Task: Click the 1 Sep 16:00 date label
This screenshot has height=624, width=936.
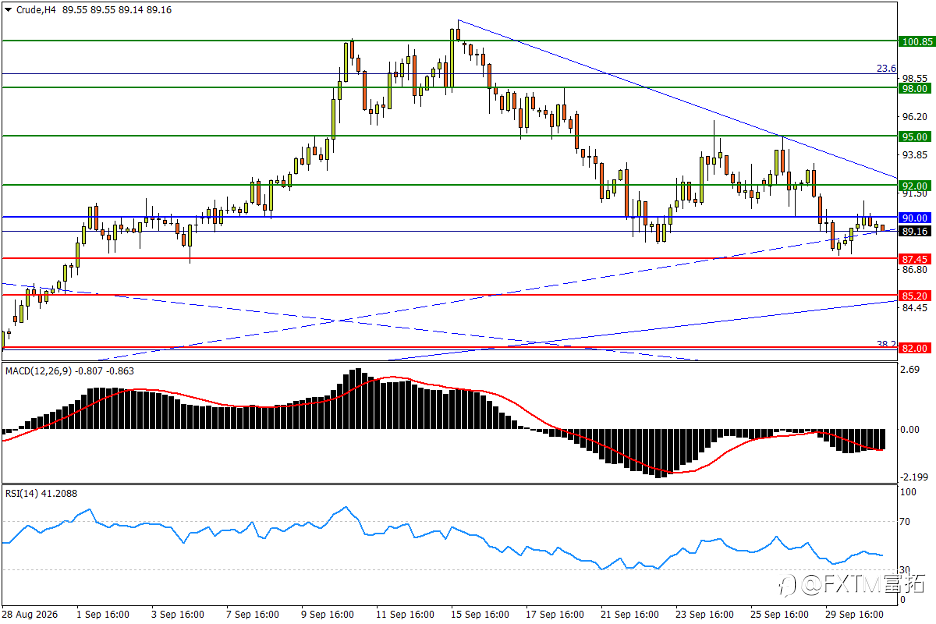Action: tap(103, 614)
